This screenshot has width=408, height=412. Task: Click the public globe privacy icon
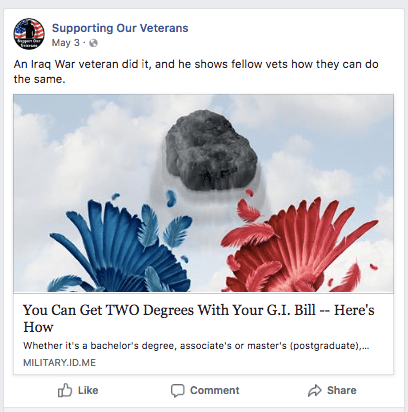pos(94,43)
